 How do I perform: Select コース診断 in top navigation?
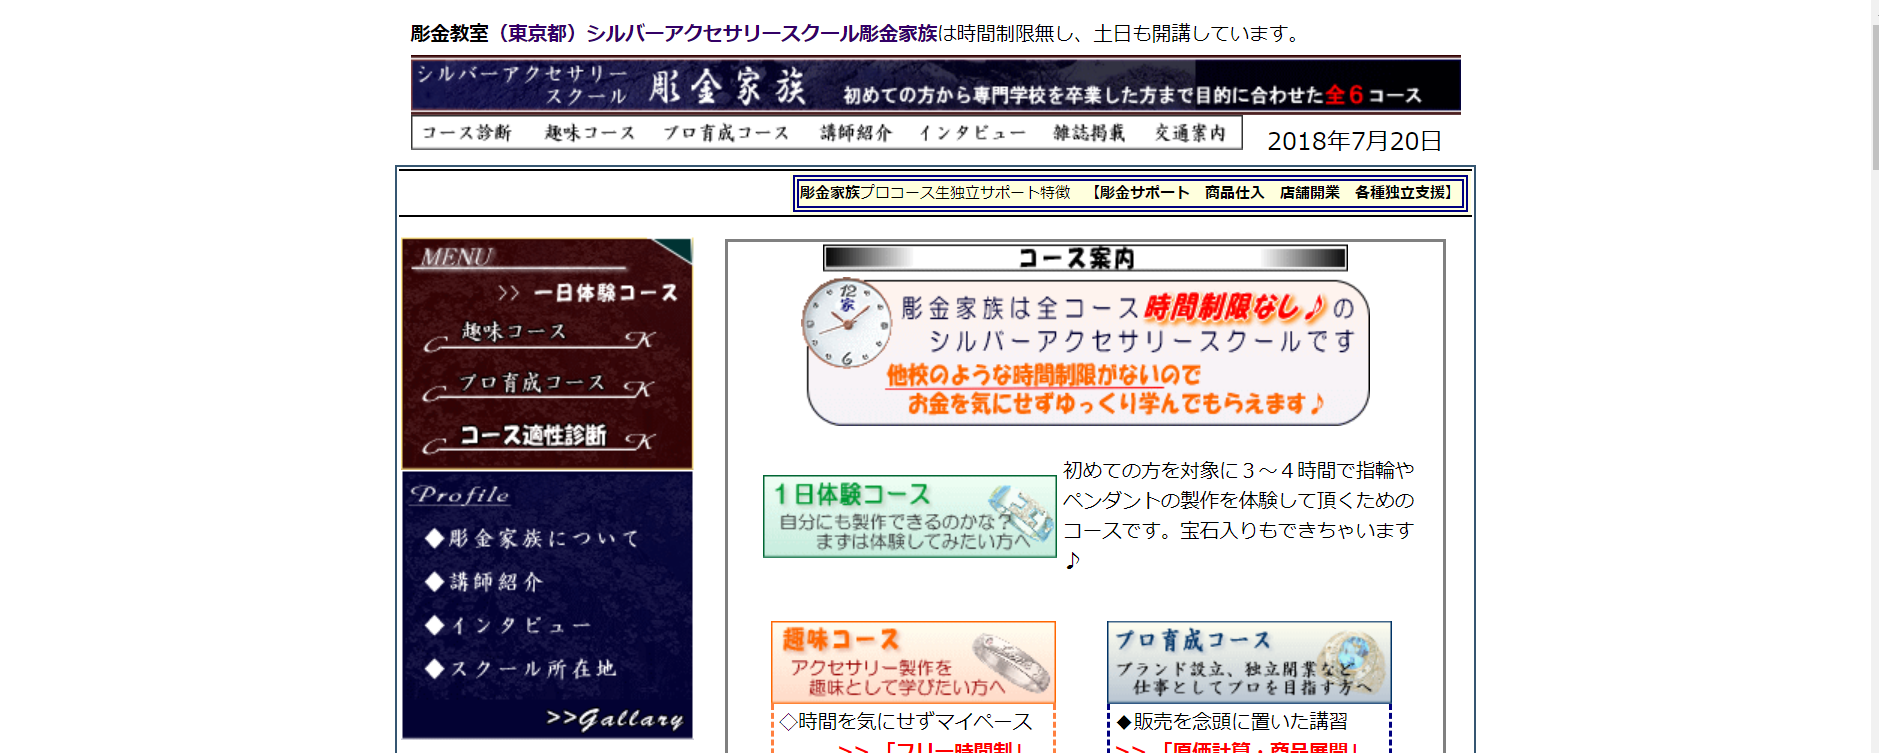point(466,133)
